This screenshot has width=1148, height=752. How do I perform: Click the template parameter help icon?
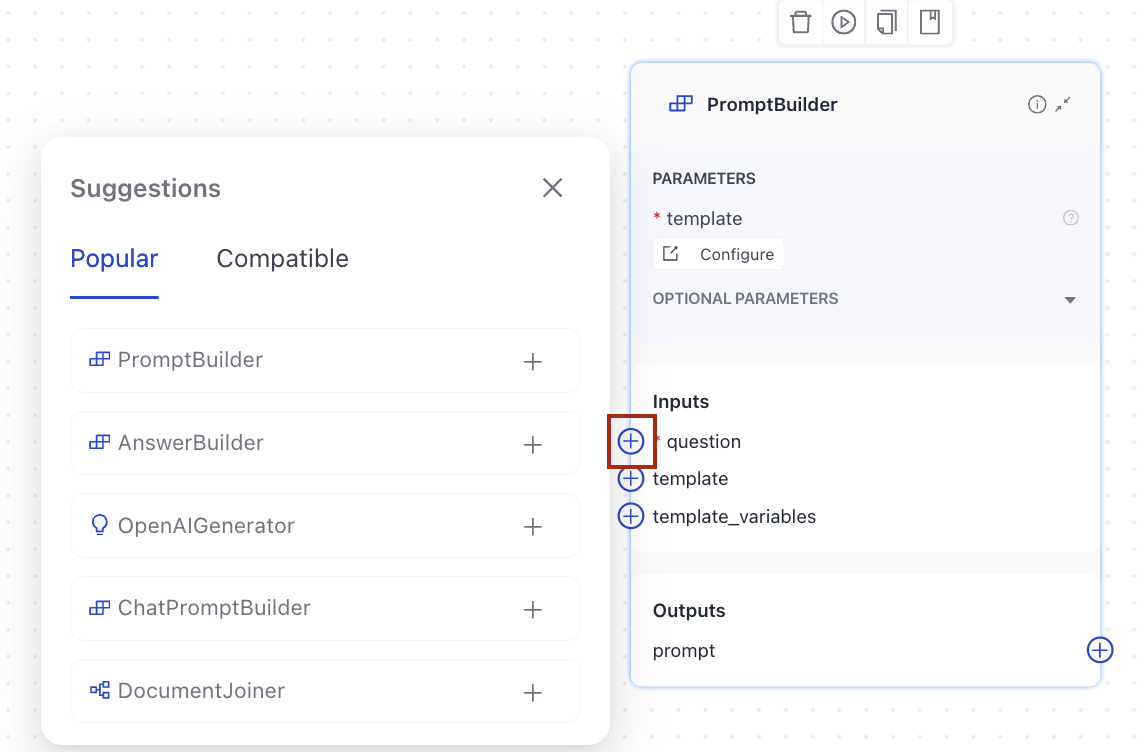[x=1071, y=217]
